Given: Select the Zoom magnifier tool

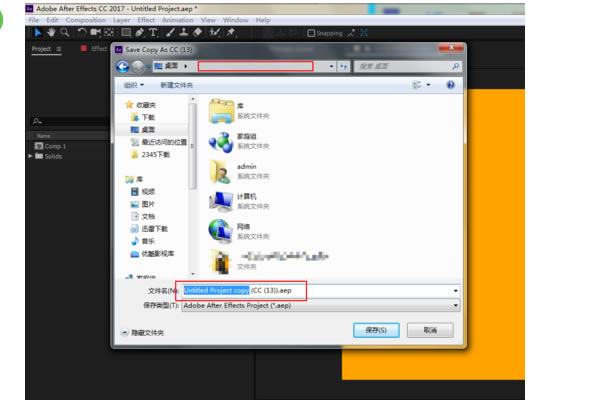Looking at the screenshot, I should [65, 33].
